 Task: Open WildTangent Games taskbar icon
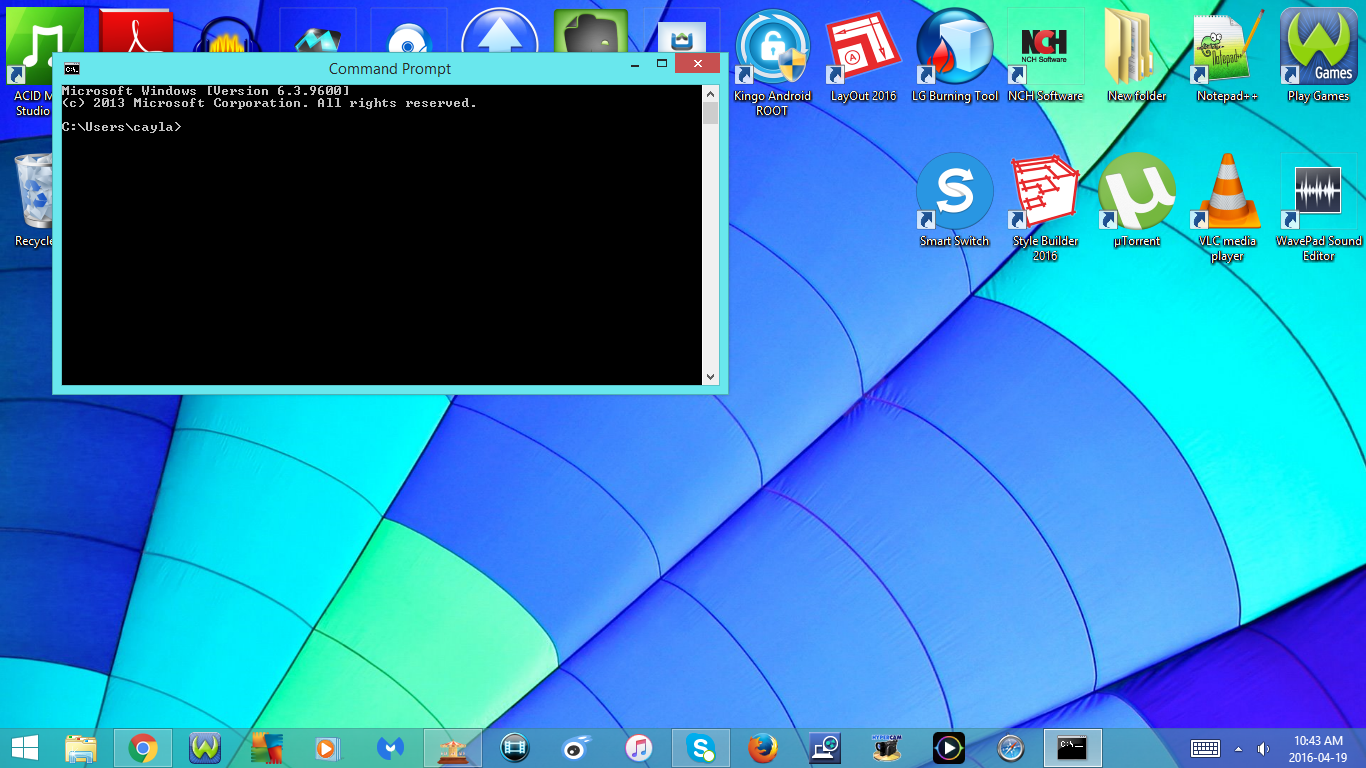205,747
